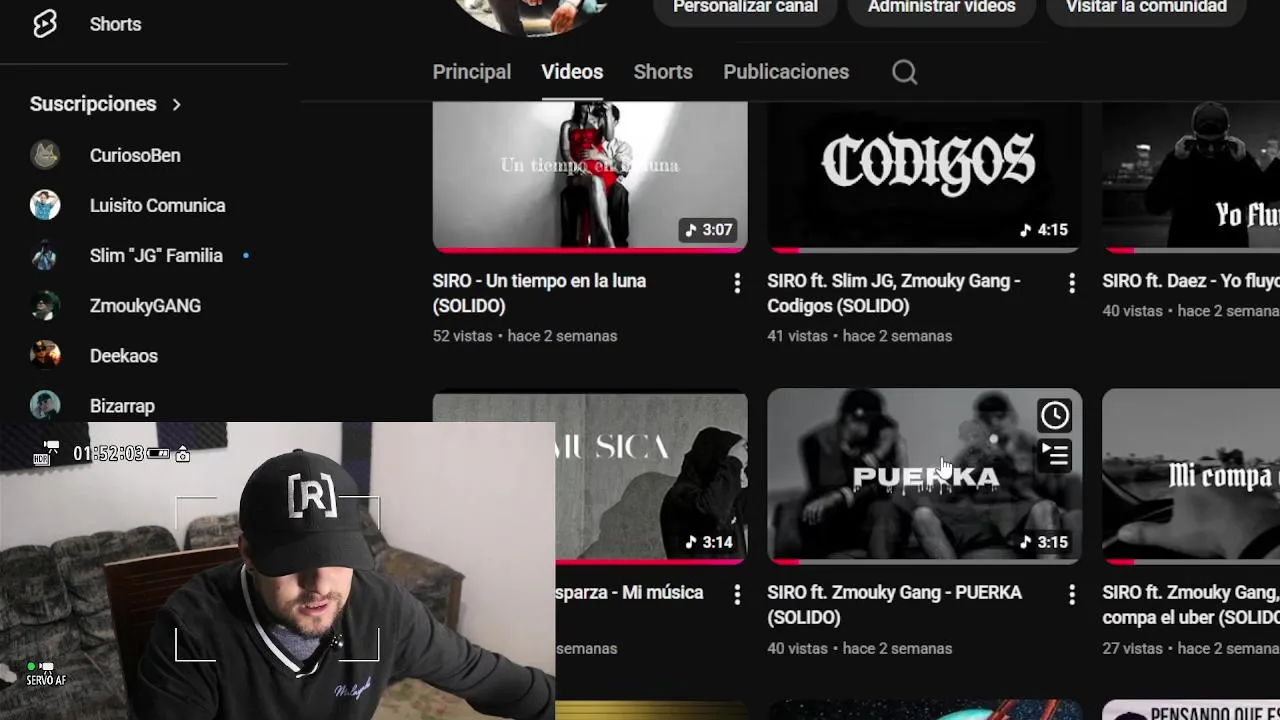Image resolution: width=1280 pixels, height=720 pixels.
Task: Open the PUERKA video thumbnail
Action: click(924, 476)
